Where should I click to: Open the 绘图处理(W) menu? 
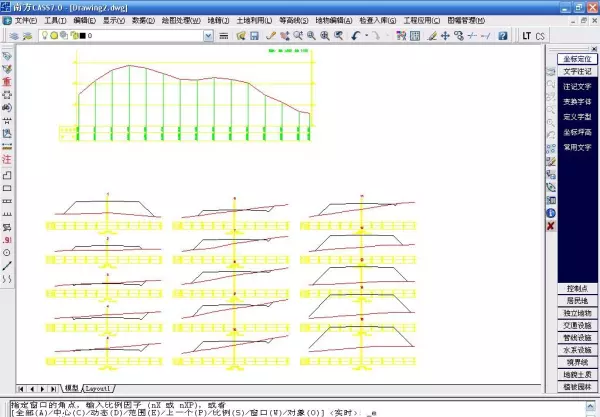pos(181,21)
